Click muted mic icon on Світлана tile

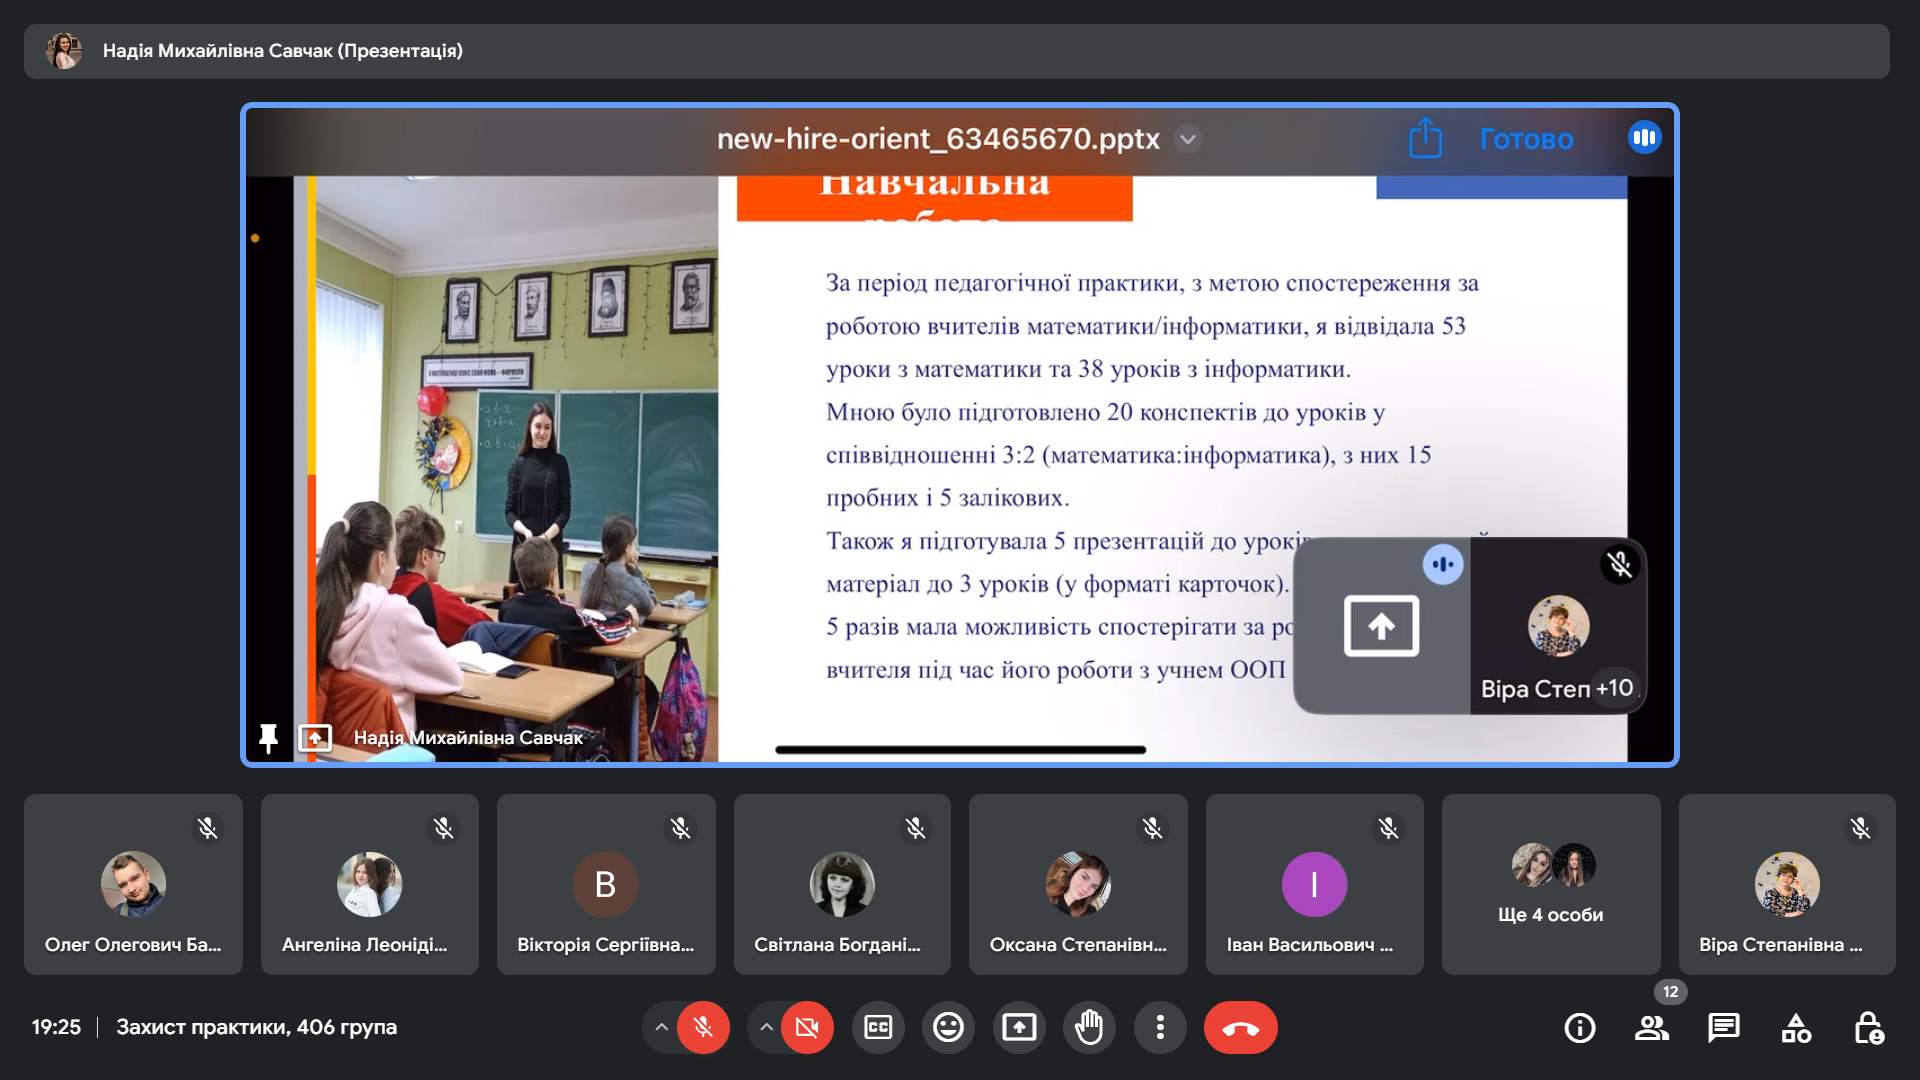[915, 828]
